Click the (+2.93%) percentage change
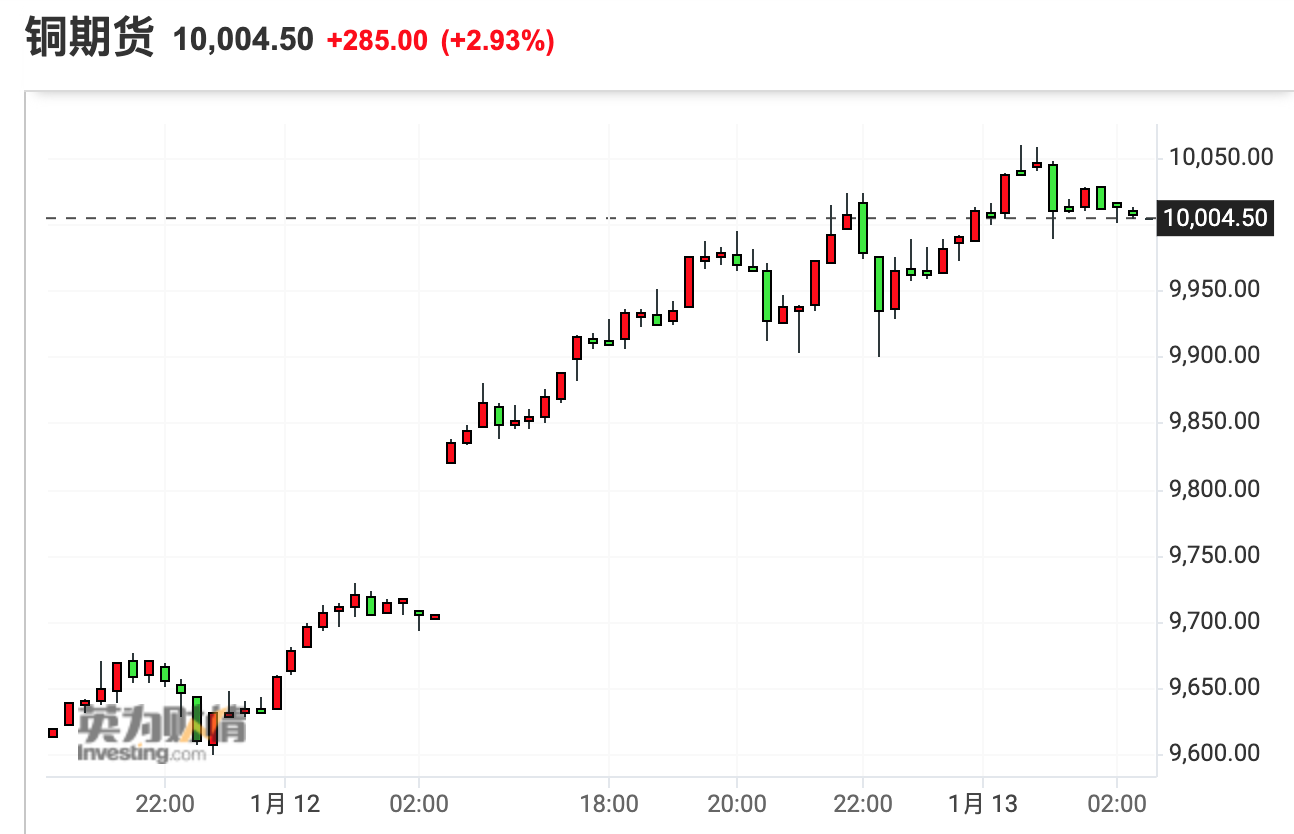 click(497, 41)
